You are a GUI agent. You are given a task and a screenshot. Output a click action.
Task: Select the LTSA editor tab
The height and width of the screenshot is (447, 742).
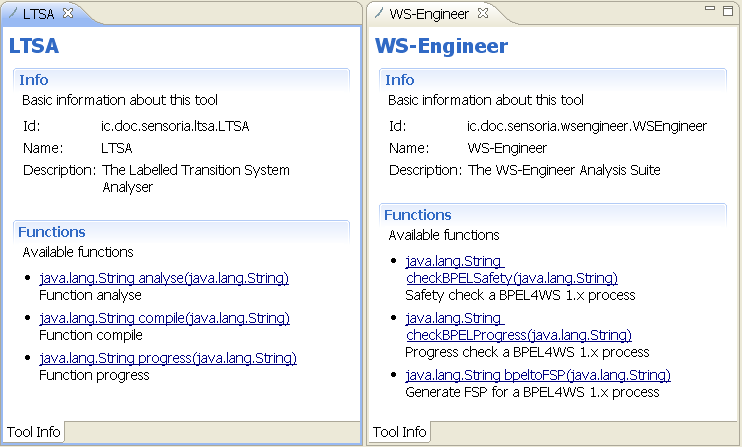[x=38, y=14]
